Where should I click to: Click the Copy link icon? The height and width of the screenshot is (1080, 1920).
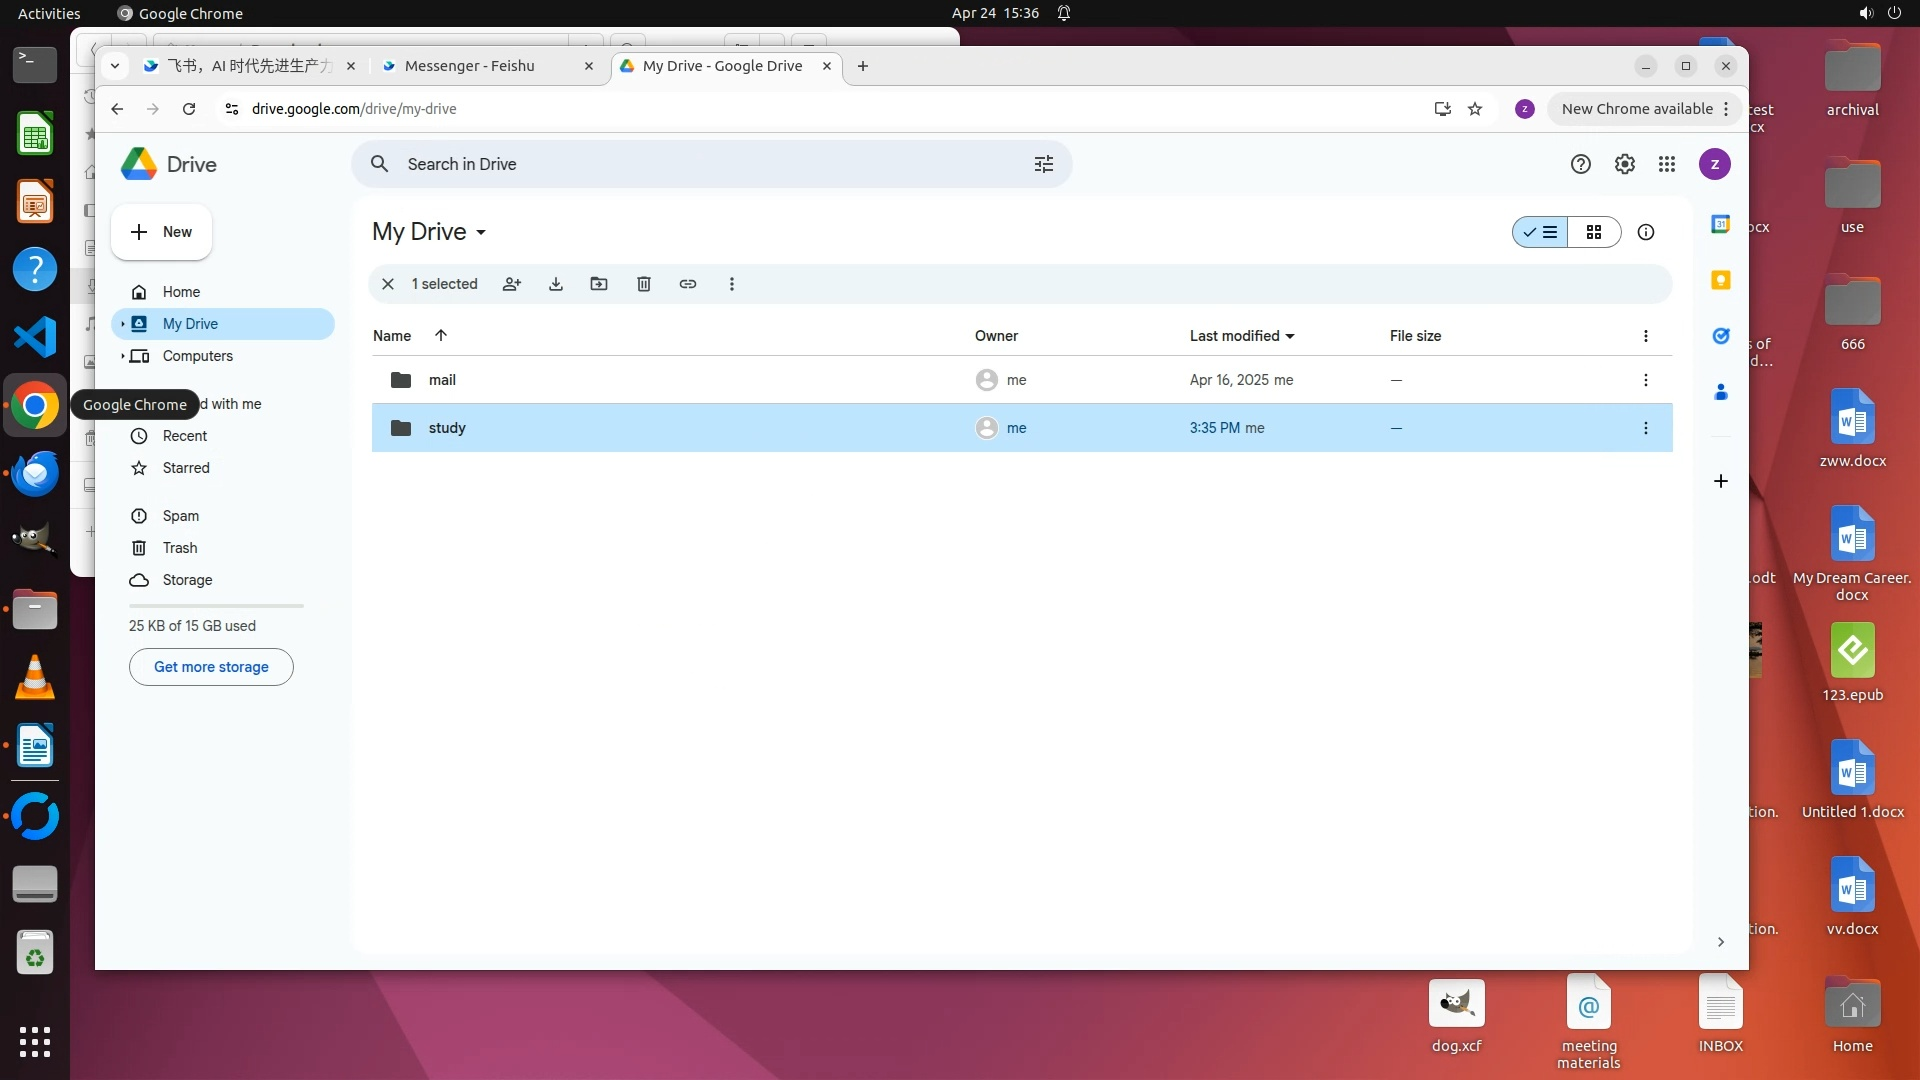[688, 284]
